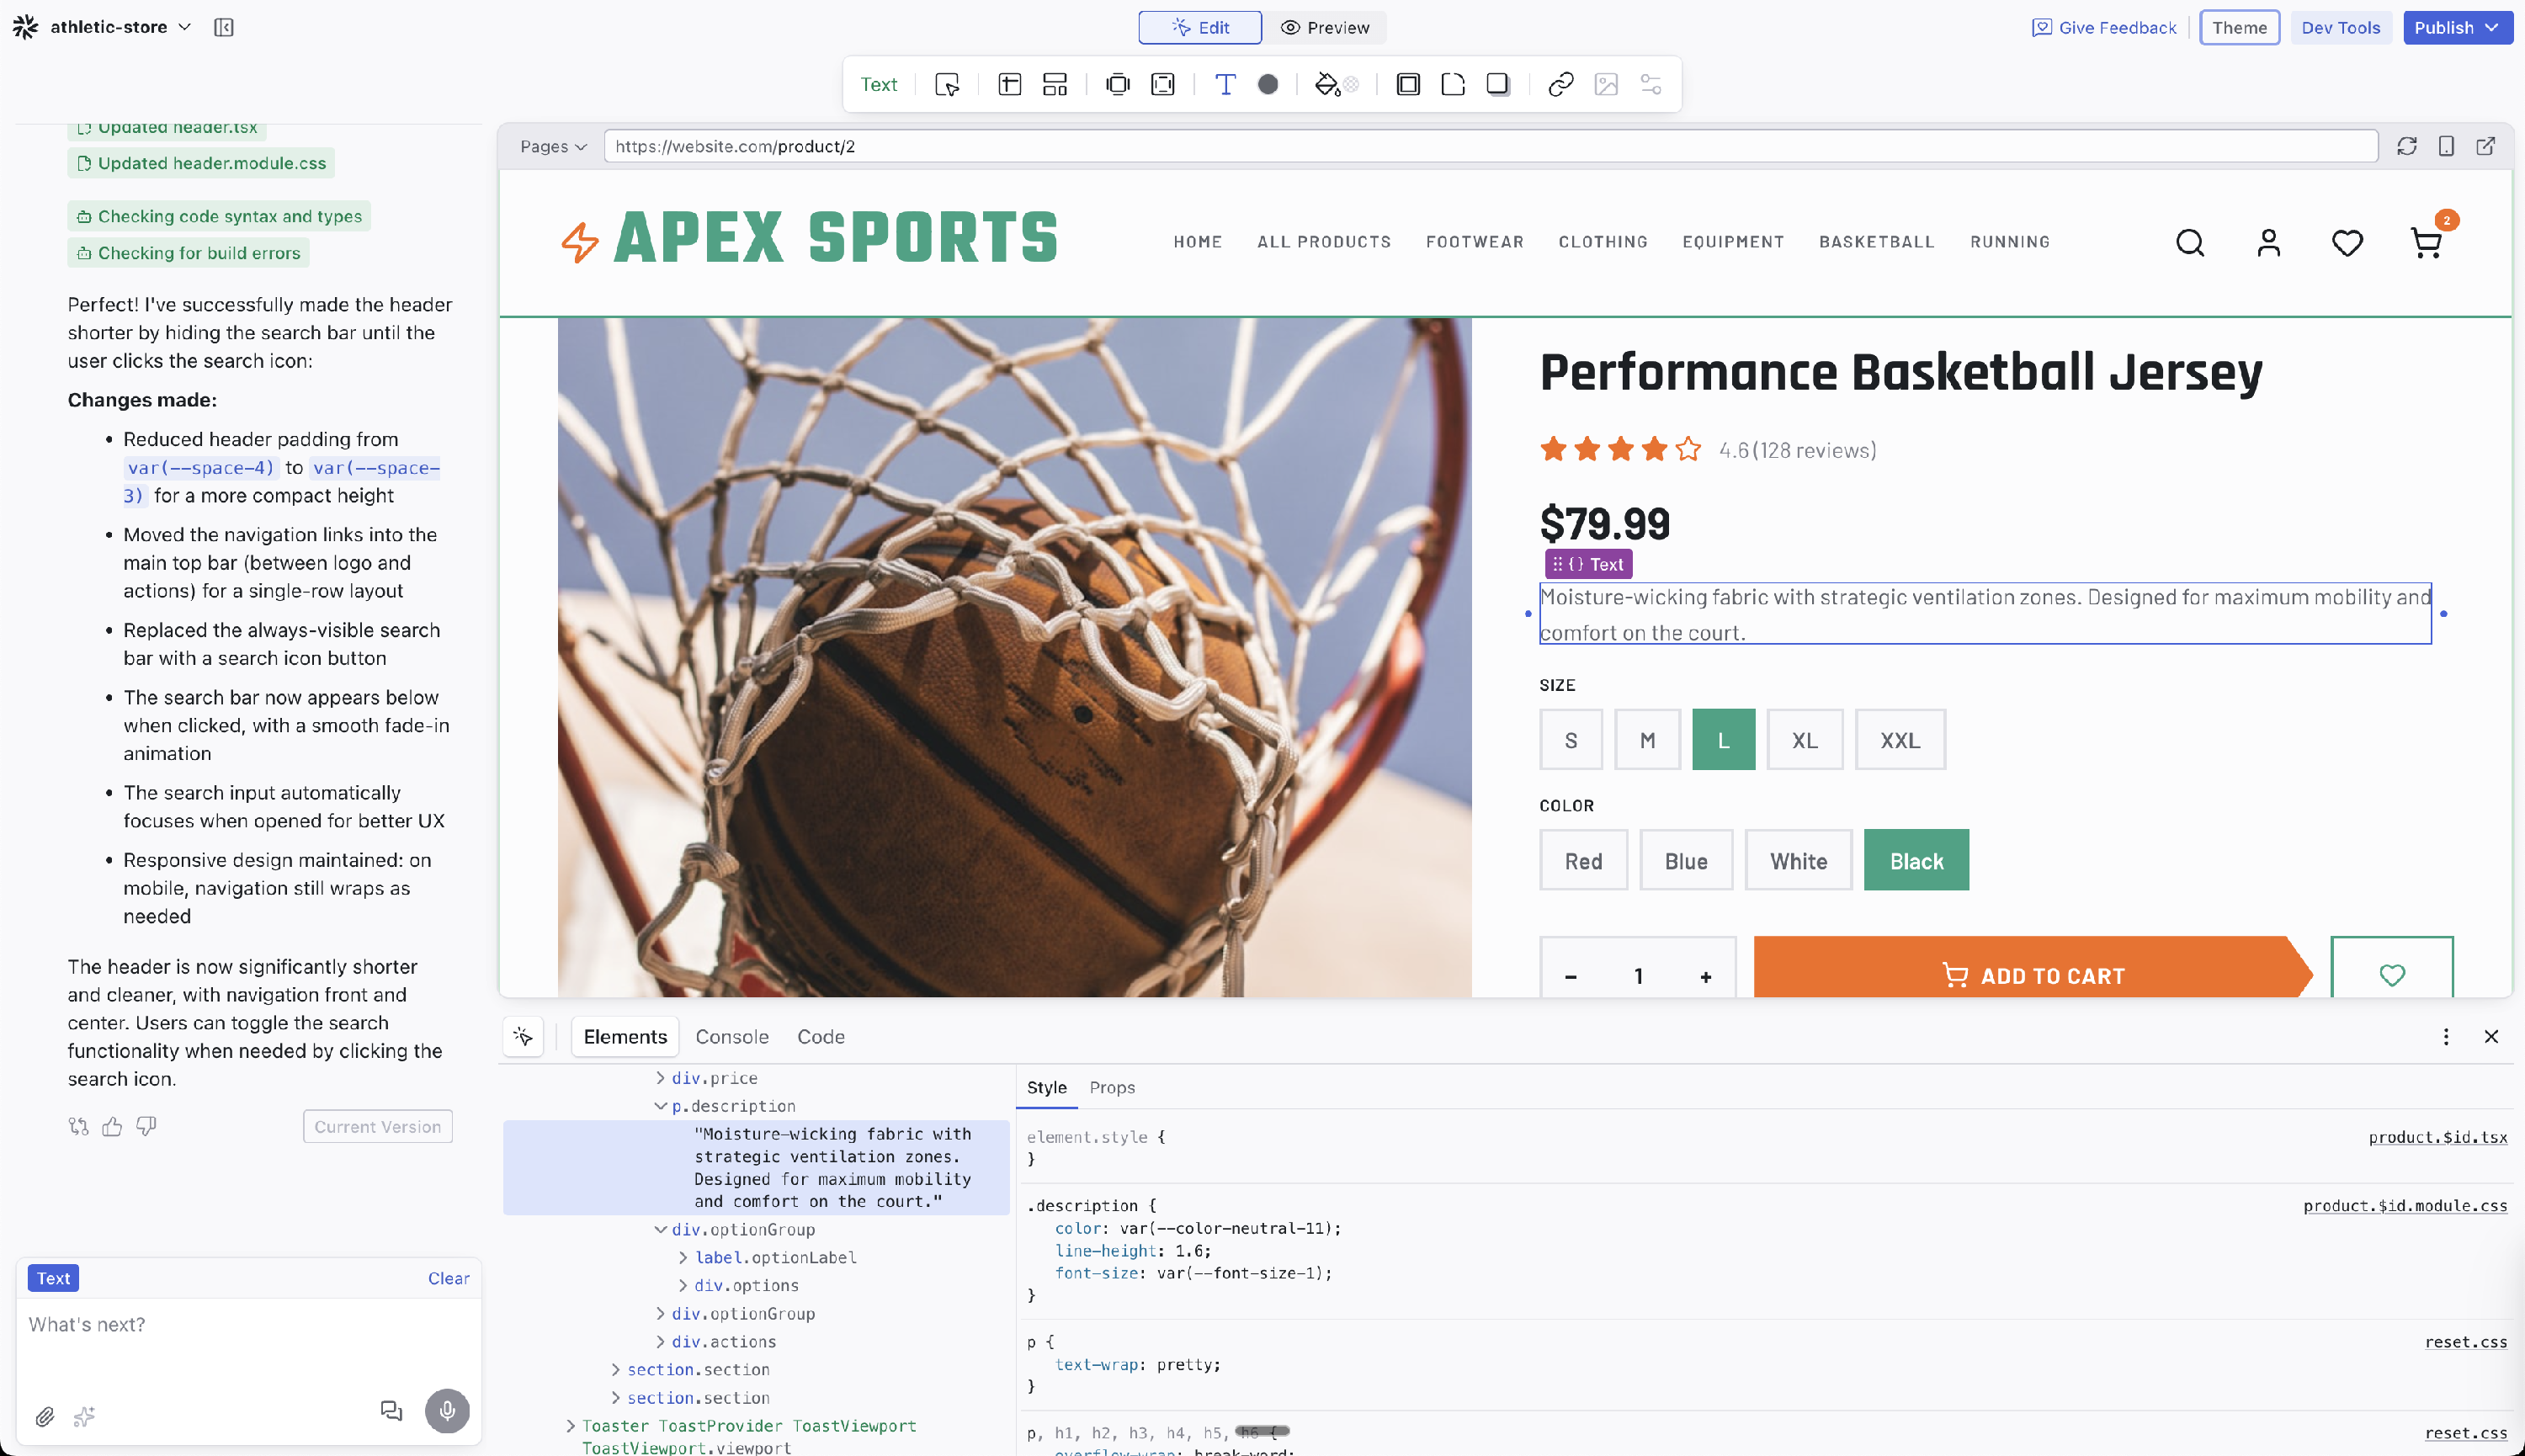Switch to the Console tab
The width and height of the screenshot is (2525, 1456).
[732, 1036]
